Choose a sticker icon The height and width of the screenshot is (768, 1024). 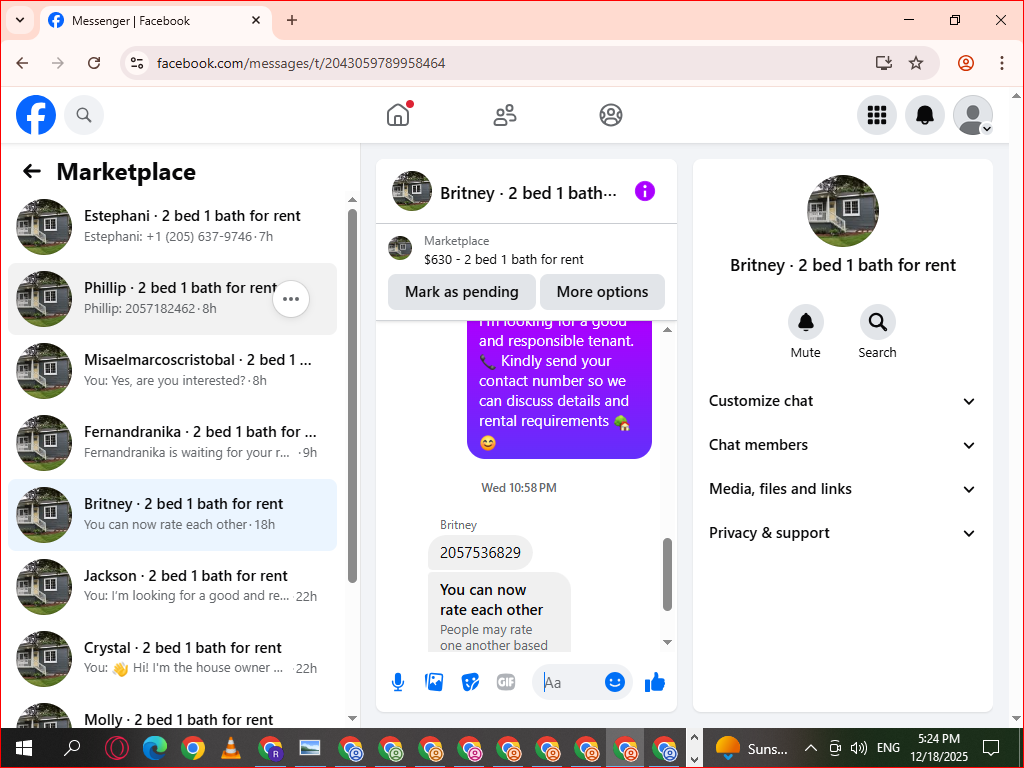tap(470, 682)
